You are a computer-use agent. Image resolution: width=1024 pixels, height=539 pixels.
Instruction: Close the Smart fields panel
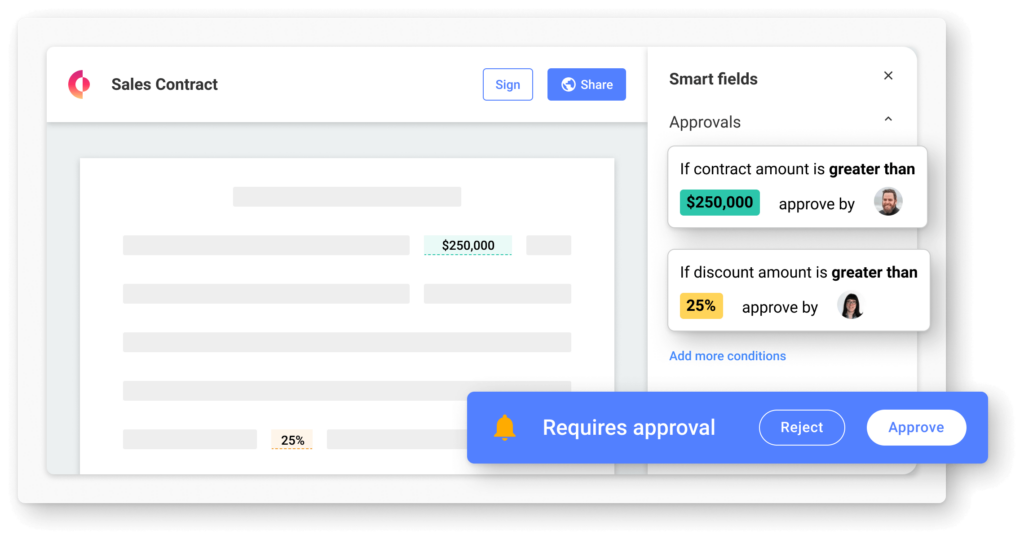click(x=888, y=76)
